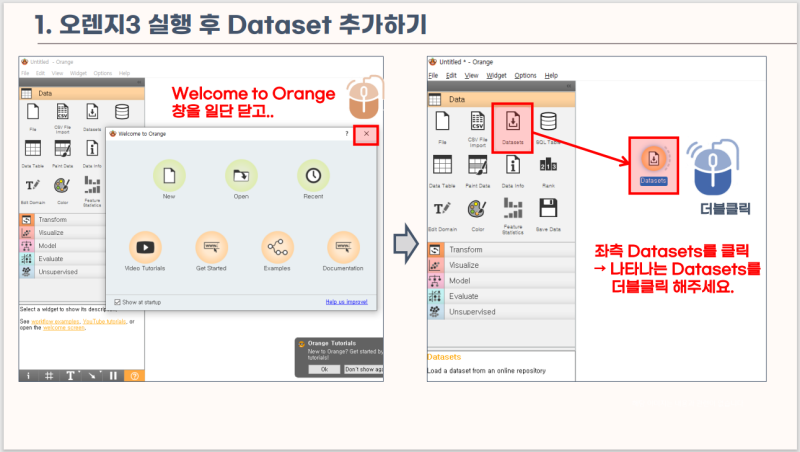Click the info 'i' button in left bottom toolbar
The width and height of the screenshot is (800, 452).
(28, 376)
